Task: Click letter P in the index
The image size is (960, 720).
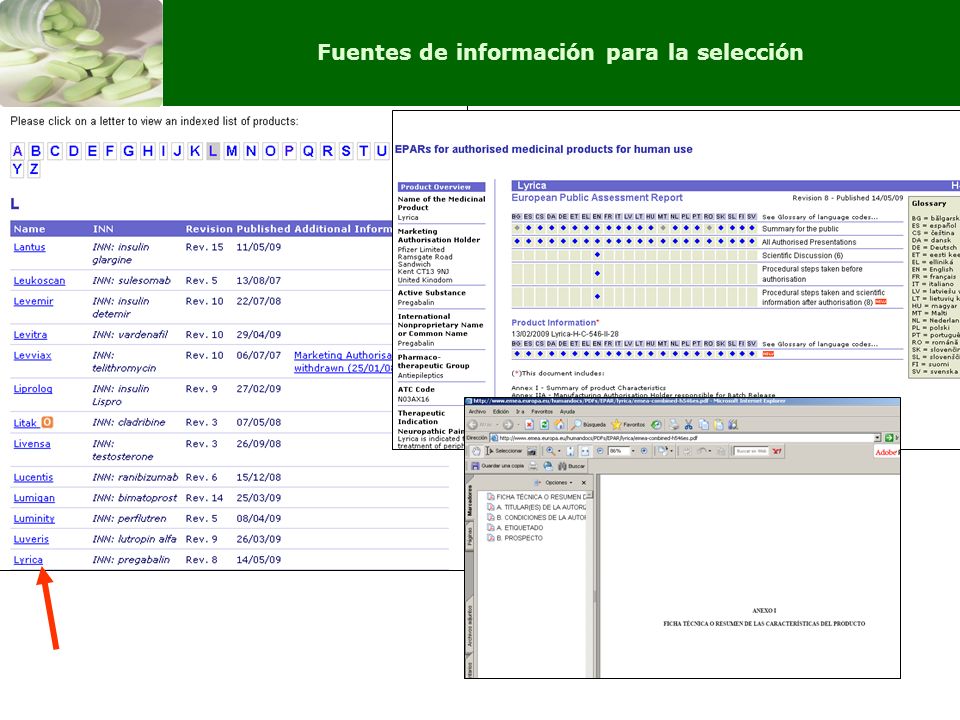Action: click(289, 151)
